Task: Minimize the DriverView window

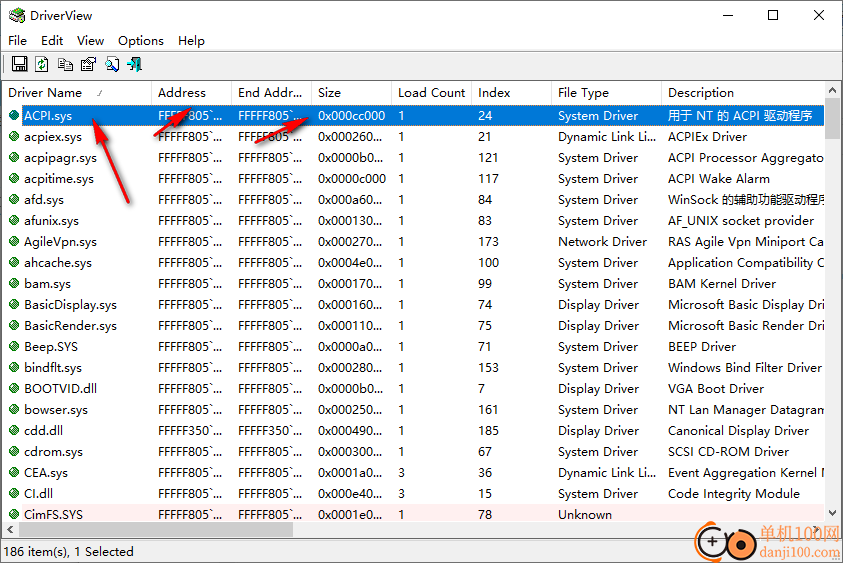Action: (728, 15)
